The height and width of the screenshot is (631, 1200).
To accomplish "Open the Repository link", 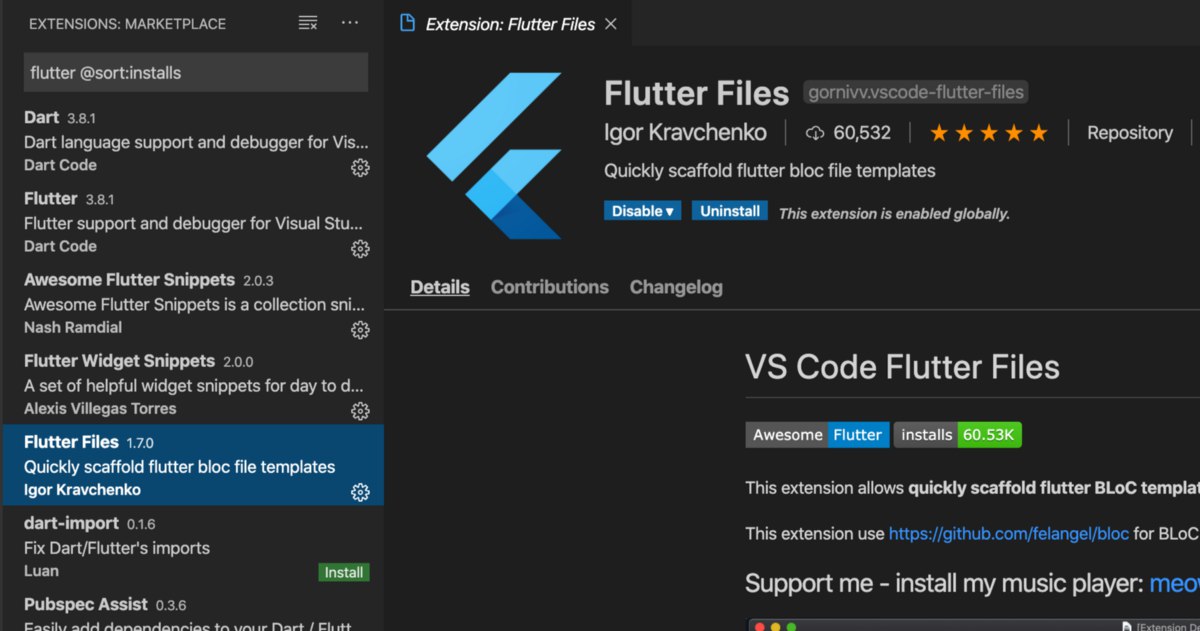I will [1130, 133].
